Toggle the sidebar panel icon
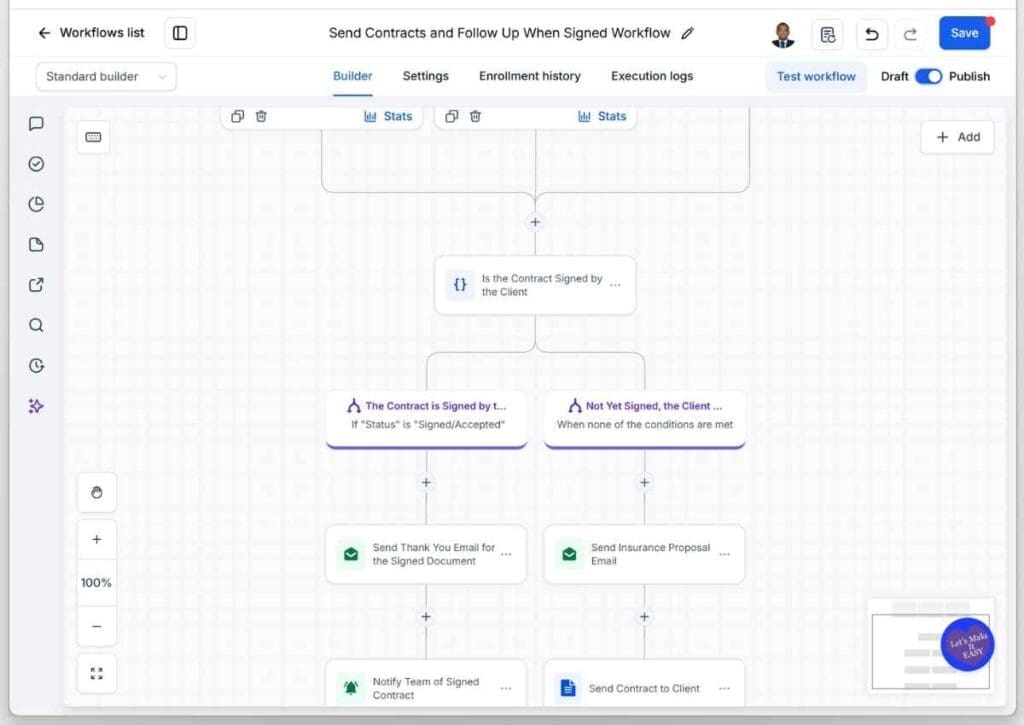The width and height of the screenshot is (1024, 725). point(180,33)
